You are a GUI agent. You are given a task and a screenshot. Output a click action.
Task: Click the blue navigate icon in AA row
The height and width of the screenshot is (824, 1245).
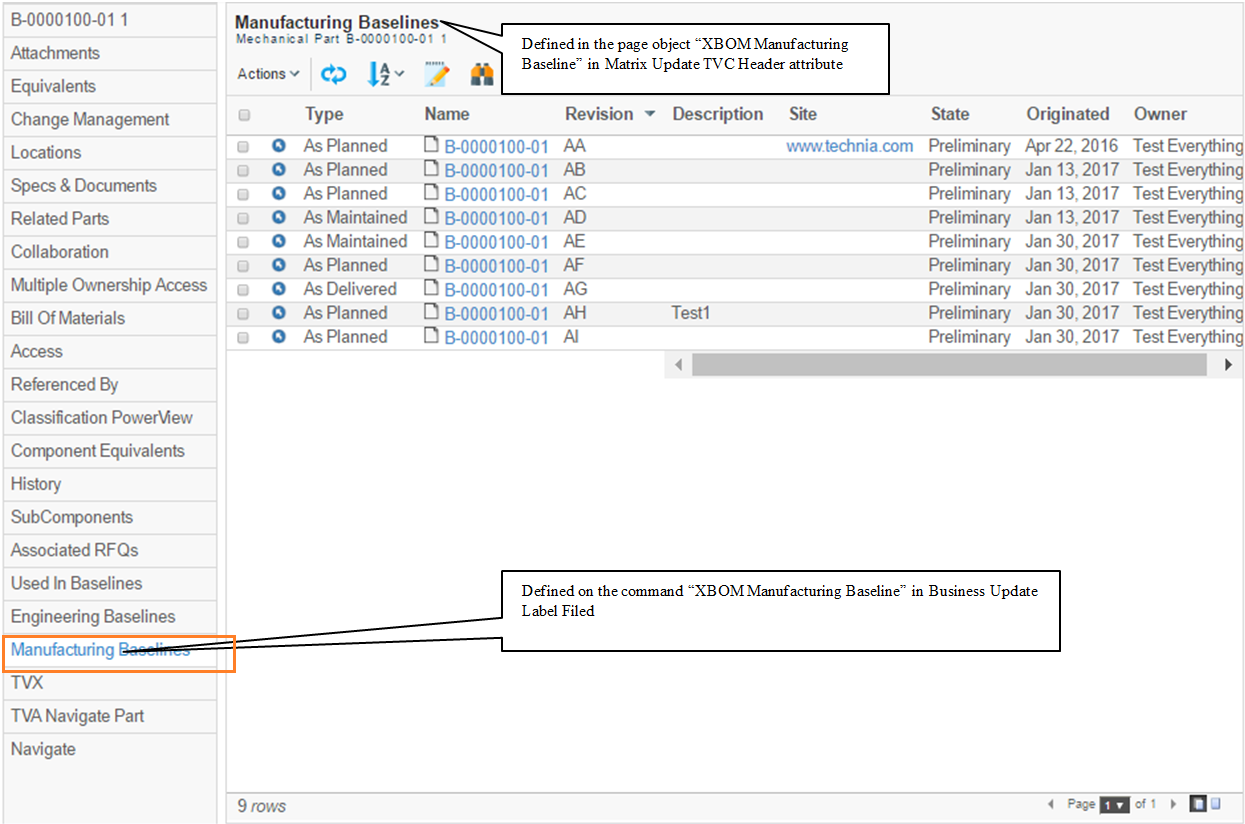point(279,146)
